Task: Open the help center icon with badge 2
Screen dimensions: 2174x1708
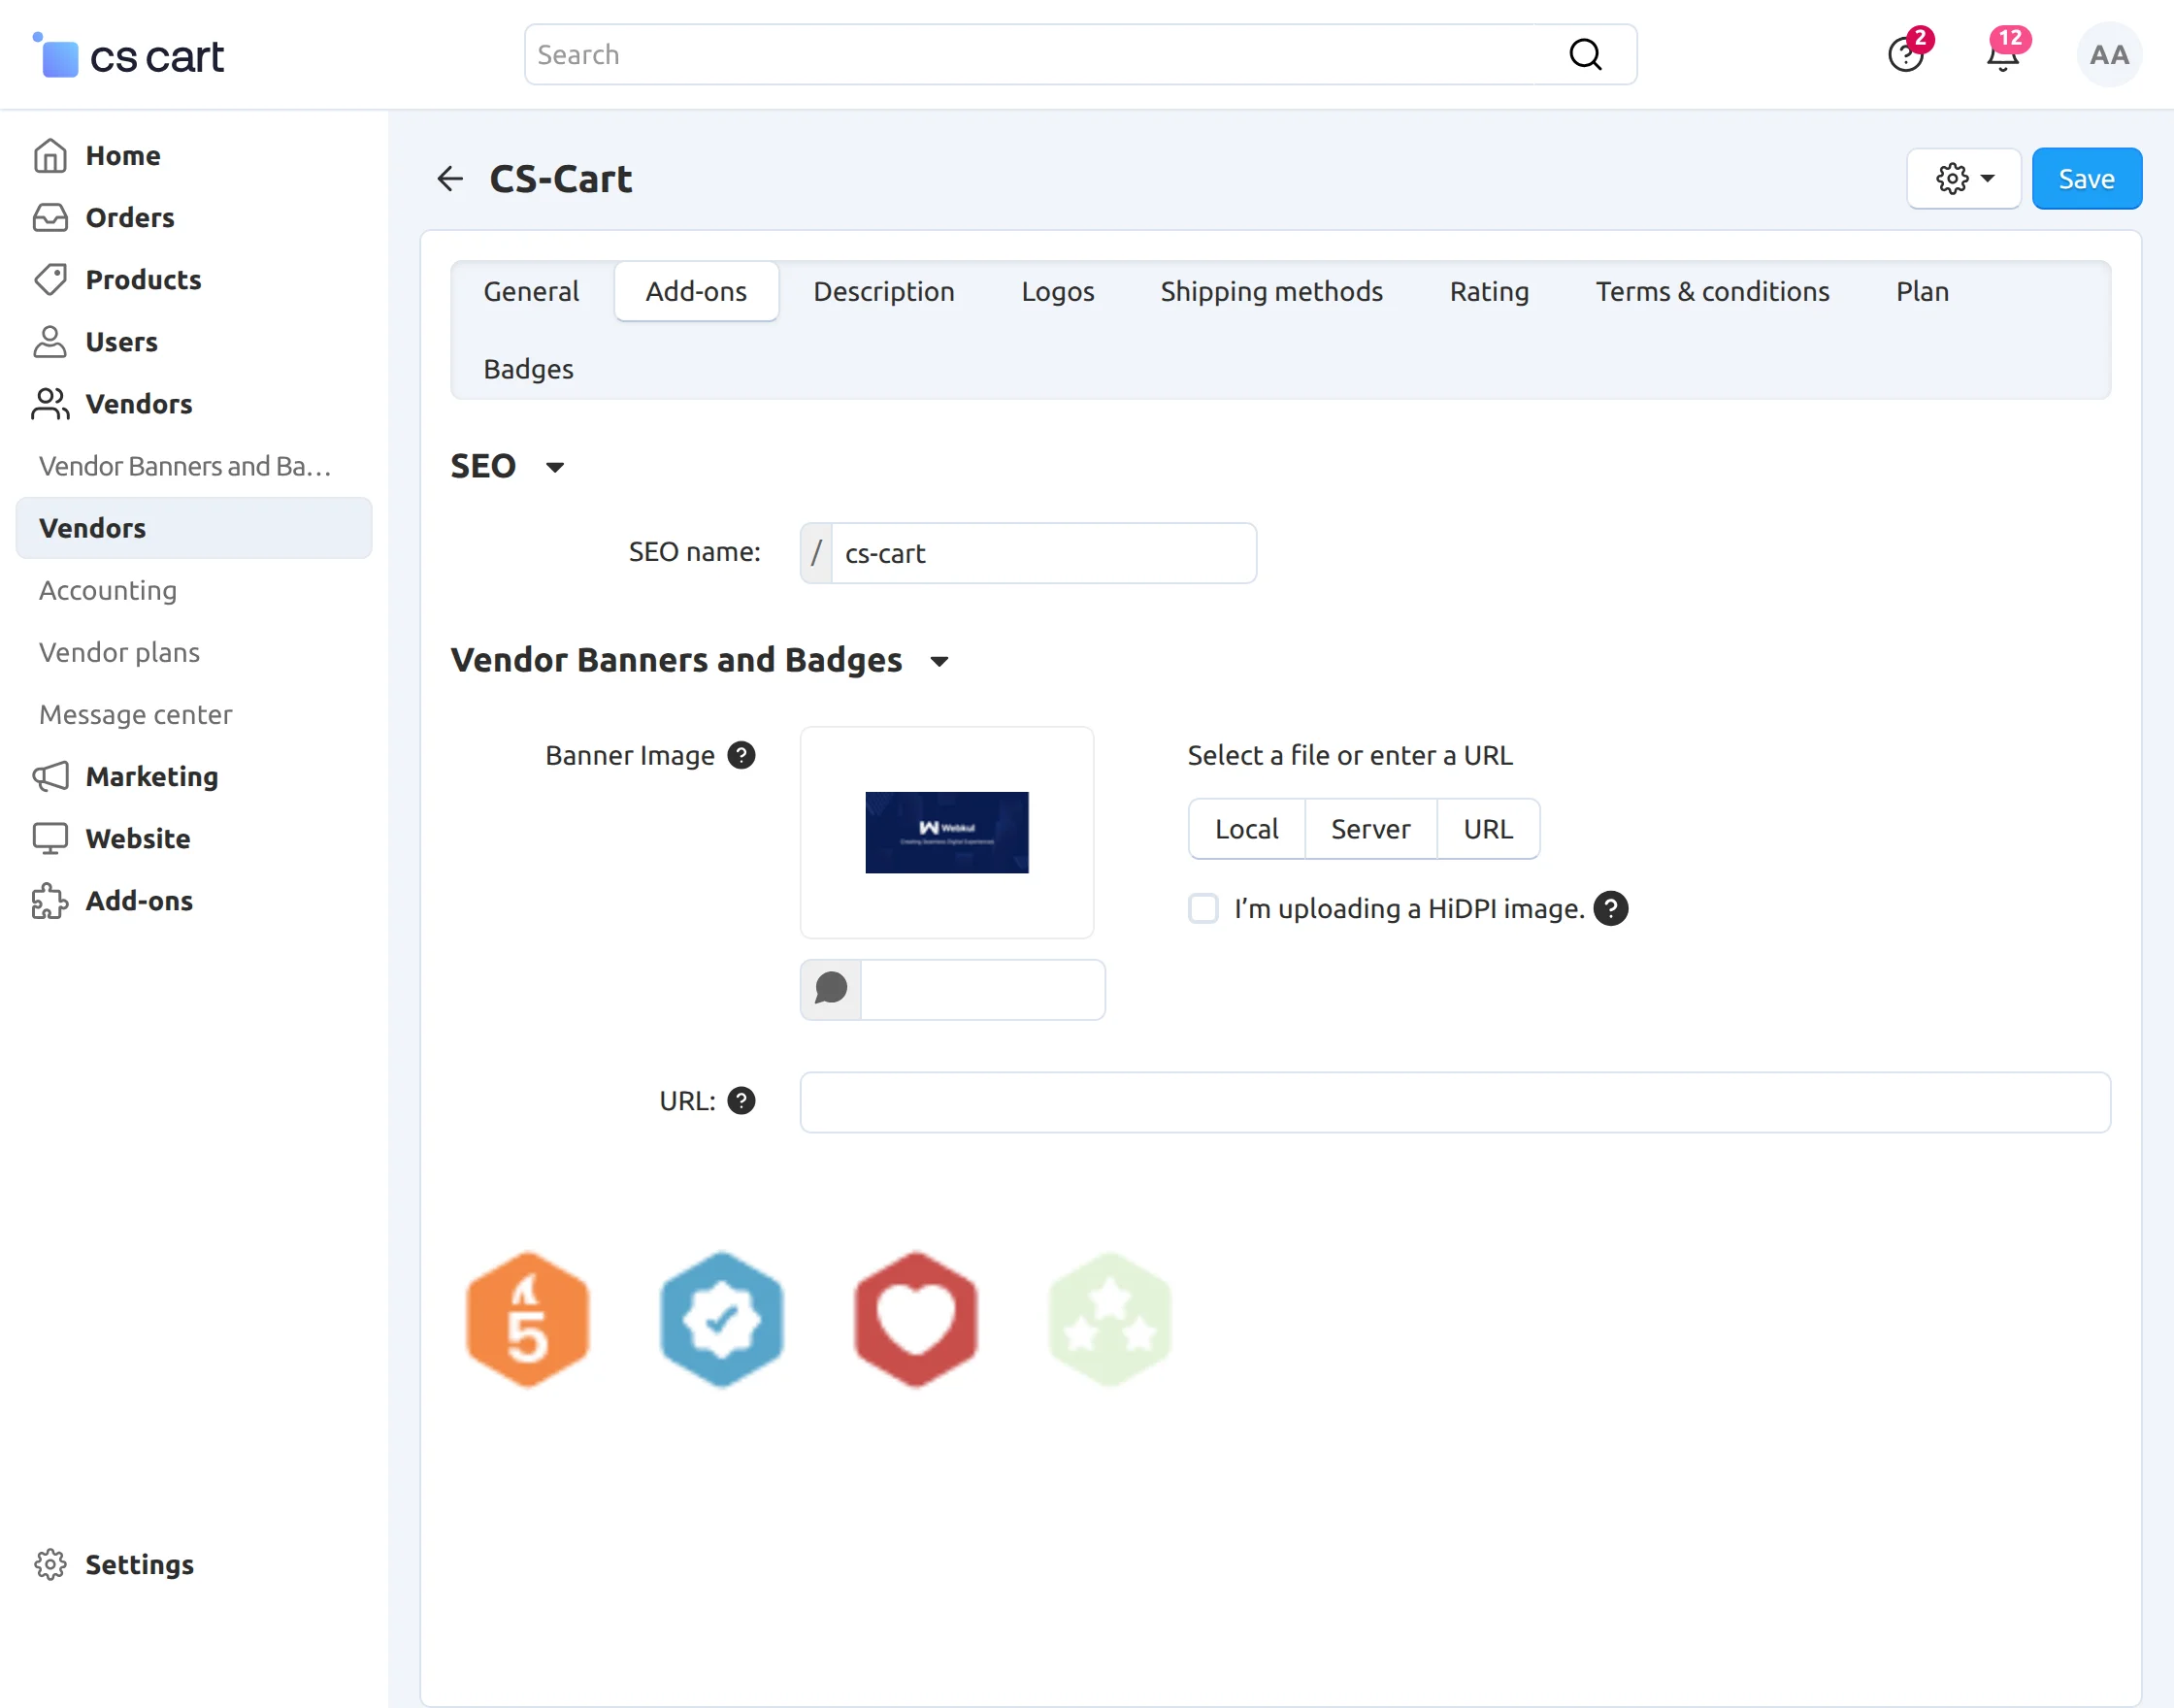Action: (x=1905, y=56)
